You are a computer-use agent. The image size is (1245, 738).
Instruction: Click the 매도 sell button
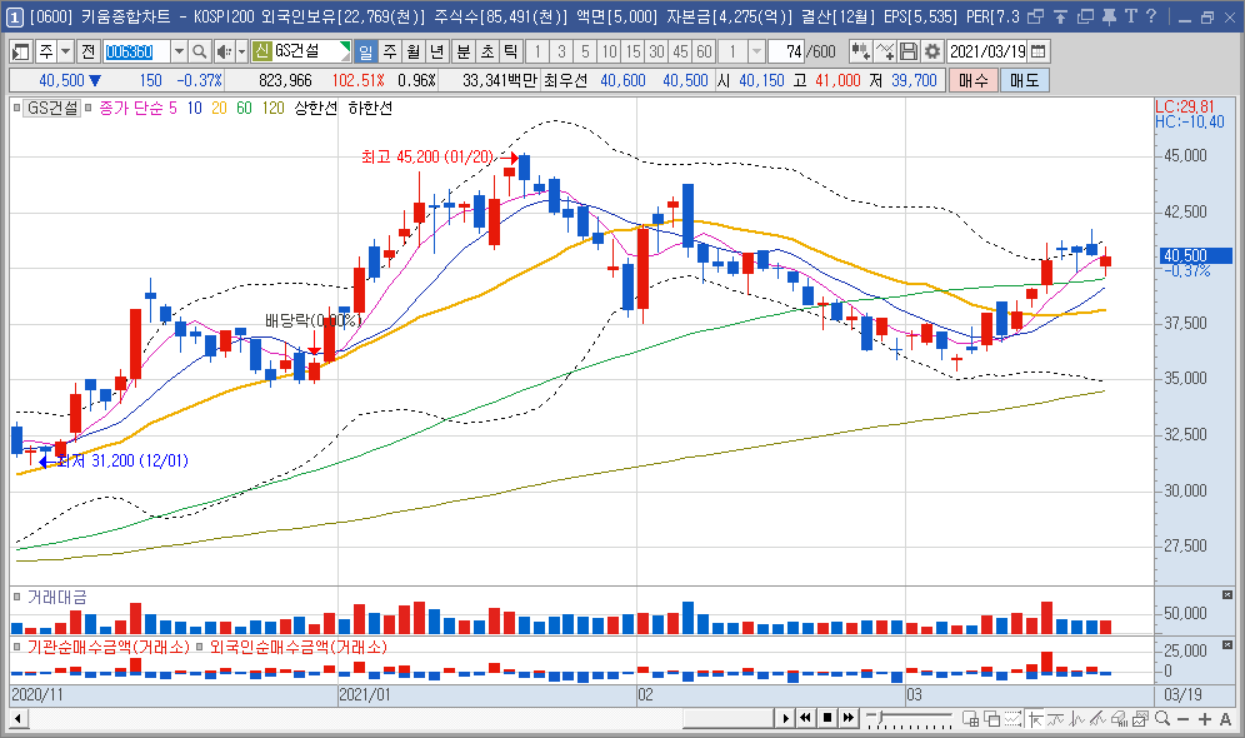click(x=1024, y=80)
